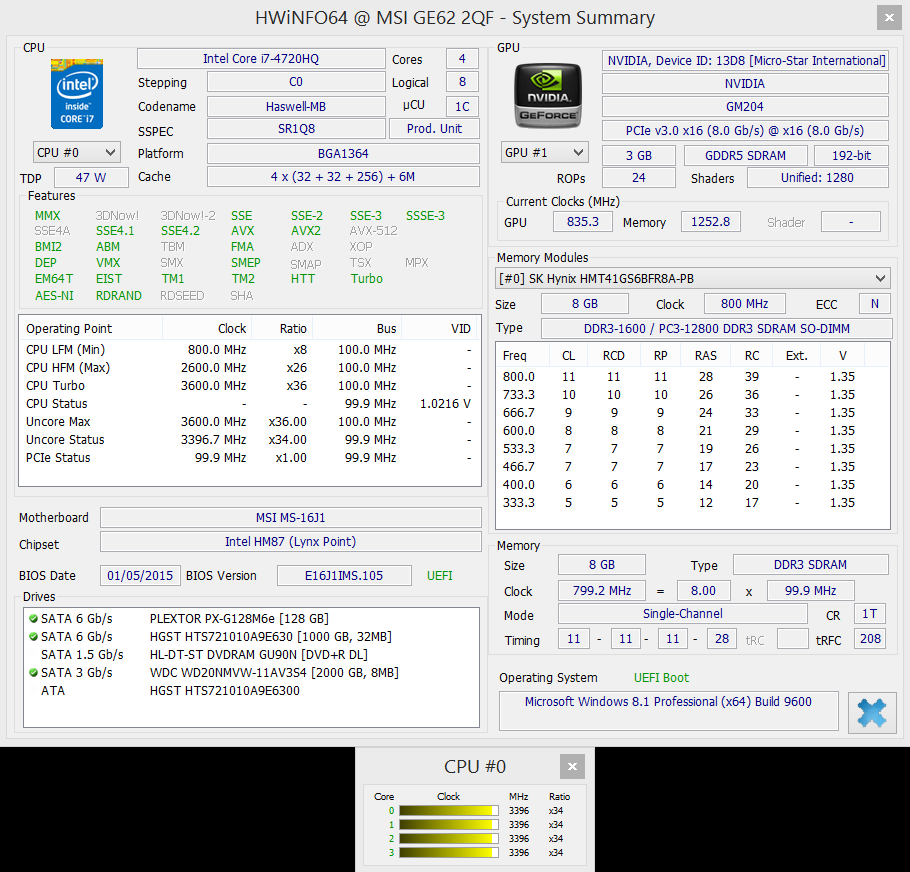Click the Haswell-MB codename field
Screen dimensions: 910x872
click(x=296, y=107)
